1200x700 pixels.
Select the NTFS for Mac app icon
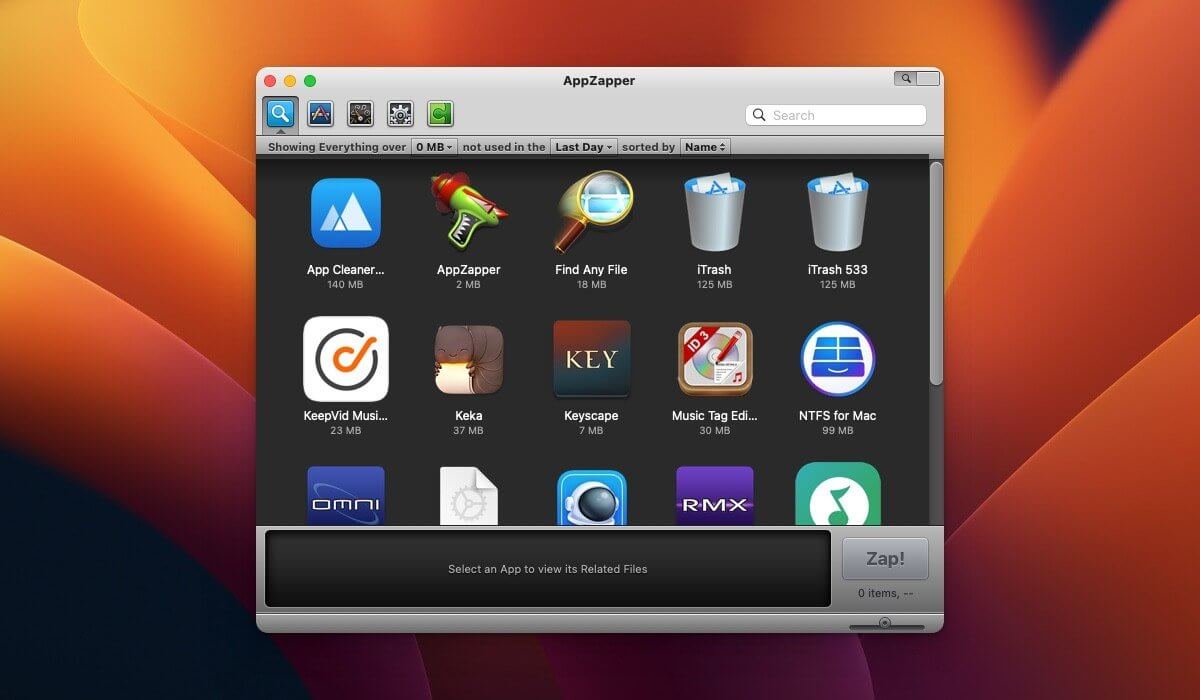[x=837, y=358]
